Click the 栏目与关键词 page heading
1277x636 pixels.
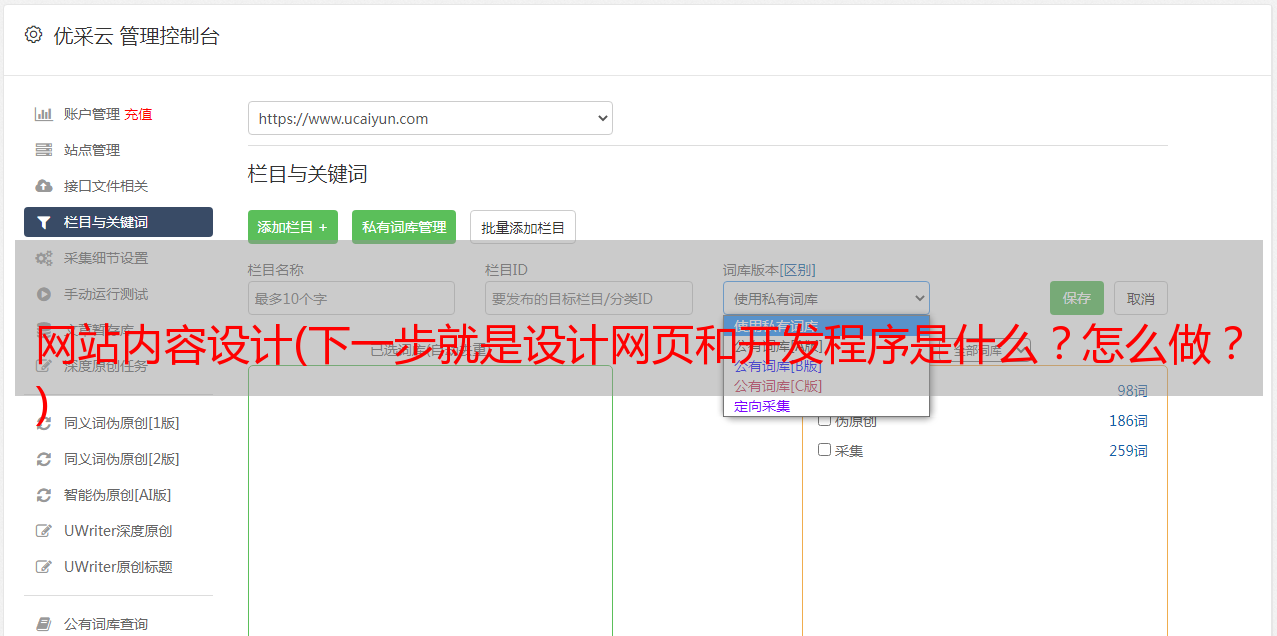308,174
